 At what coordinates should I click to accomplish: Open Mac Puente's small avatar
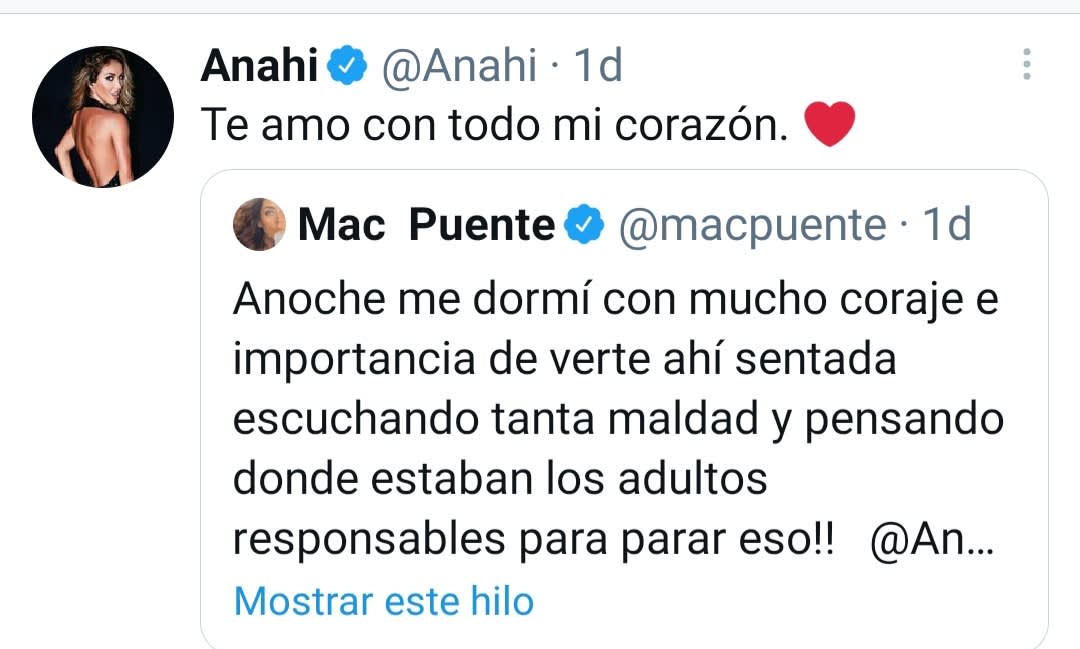[x=259, y=225]
